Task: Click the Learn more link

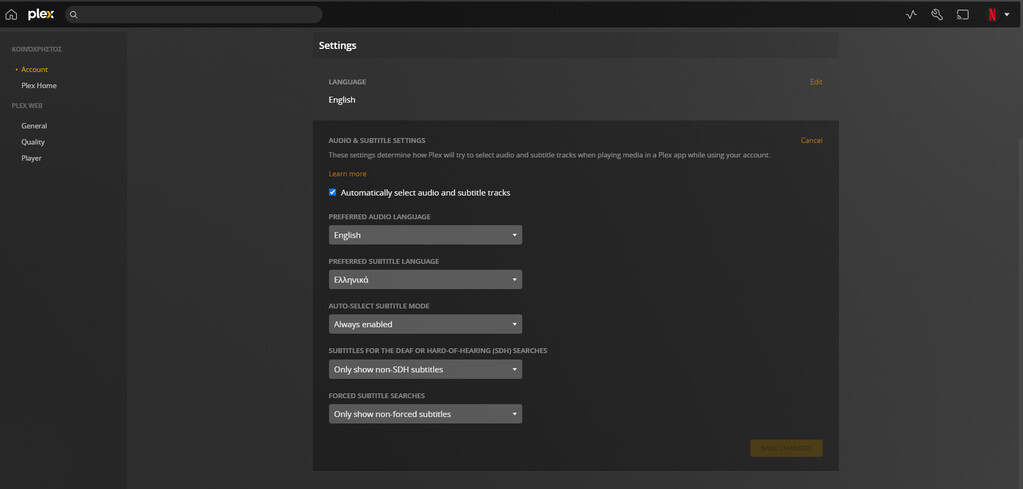Action: [347, 174]
